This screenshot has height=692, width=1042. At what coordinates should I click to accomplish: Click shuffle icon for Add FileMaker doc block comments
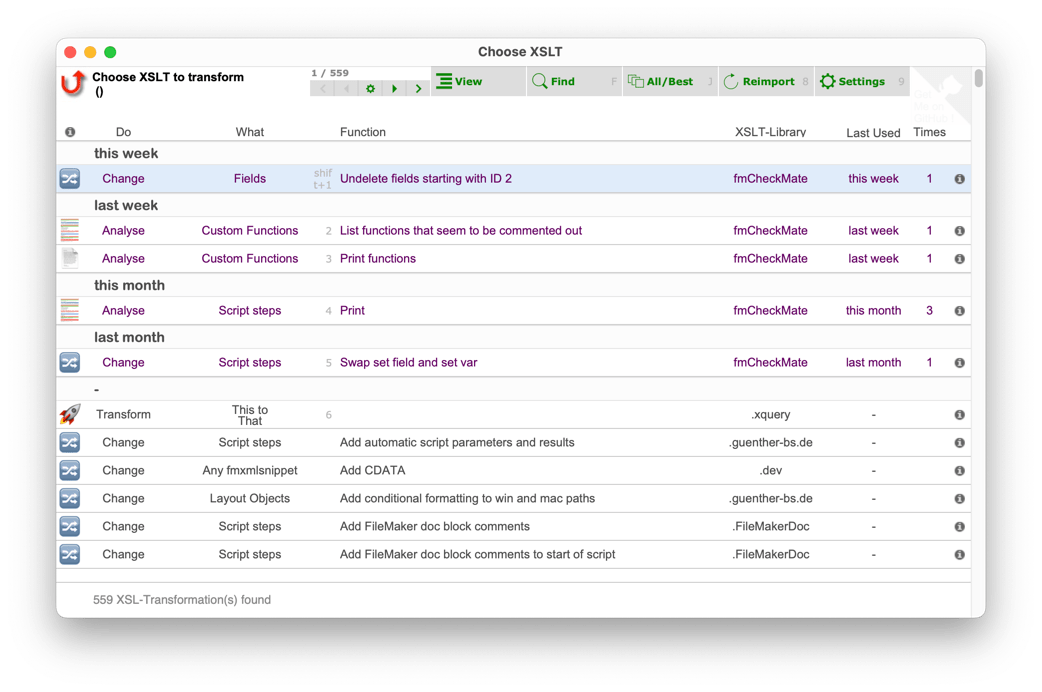pyautogui.click(x=70, y=526)
